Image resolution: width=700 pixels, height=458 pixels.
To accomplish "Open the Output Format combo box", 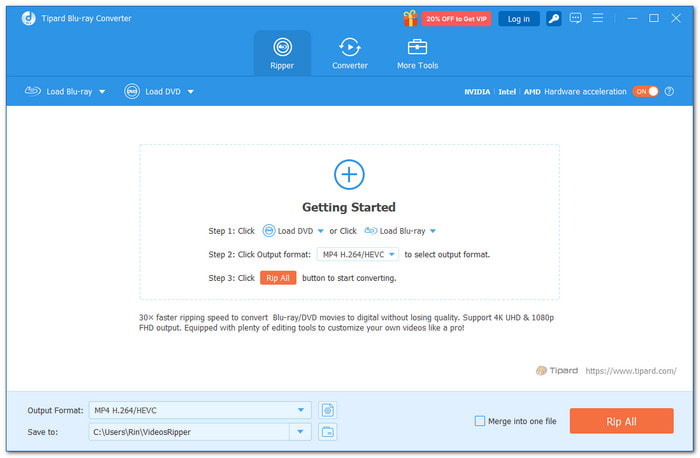I will pos(200,410).
